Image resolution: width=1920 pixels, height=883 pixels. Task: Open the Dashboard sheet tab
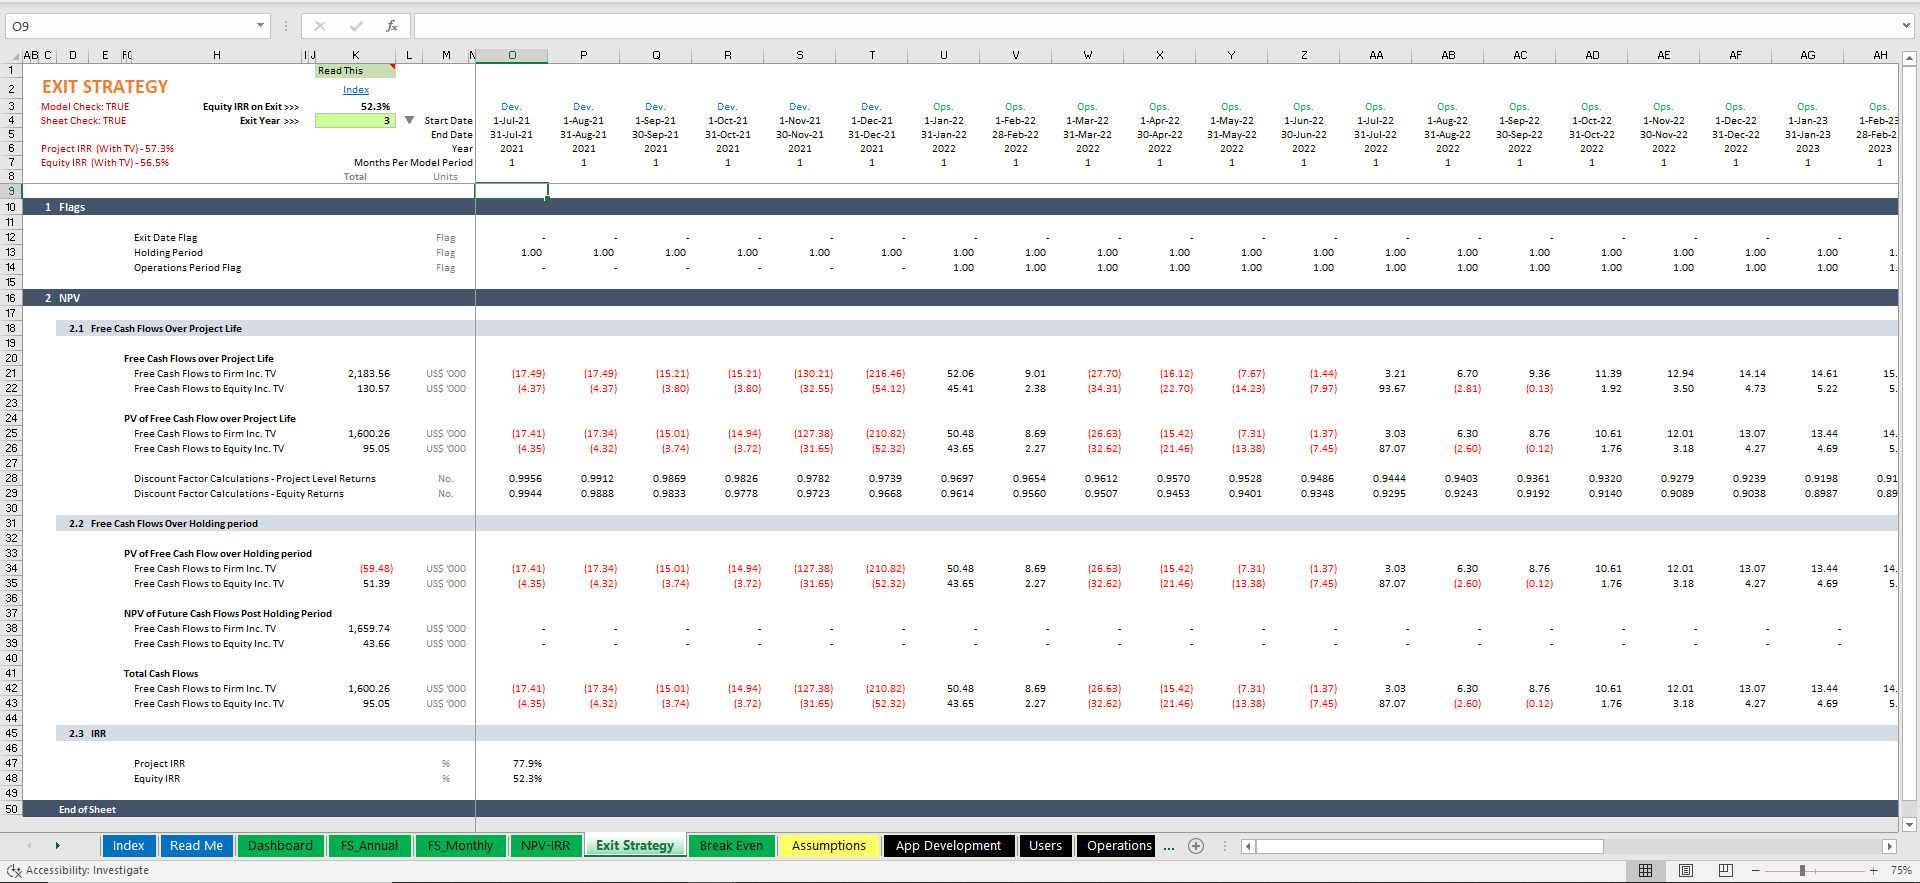coord(280,846)
